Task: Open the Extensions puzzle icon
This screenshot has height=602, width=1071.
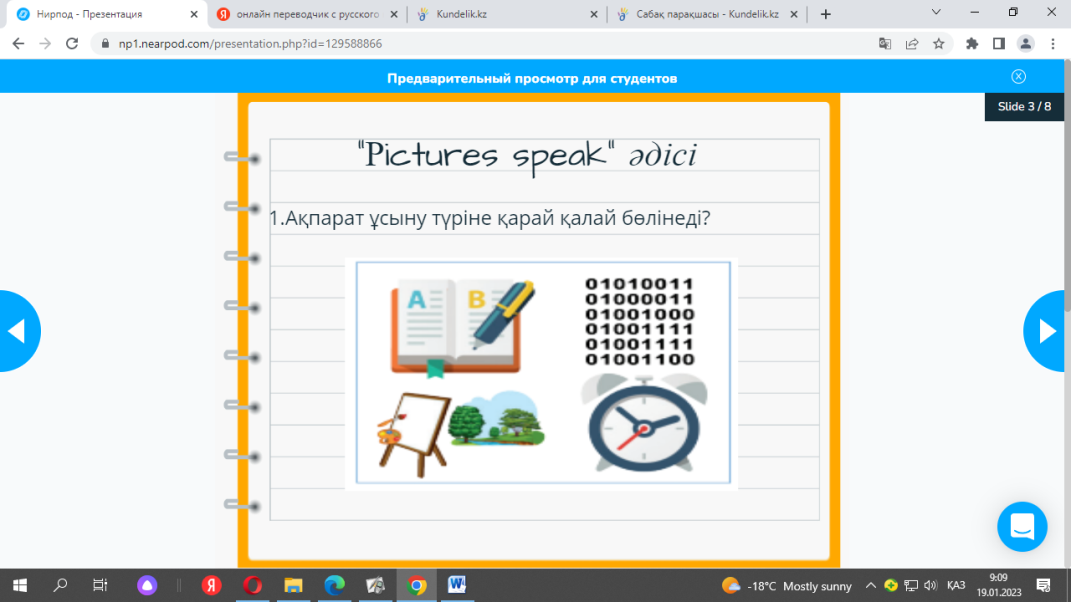Action: 972,44
